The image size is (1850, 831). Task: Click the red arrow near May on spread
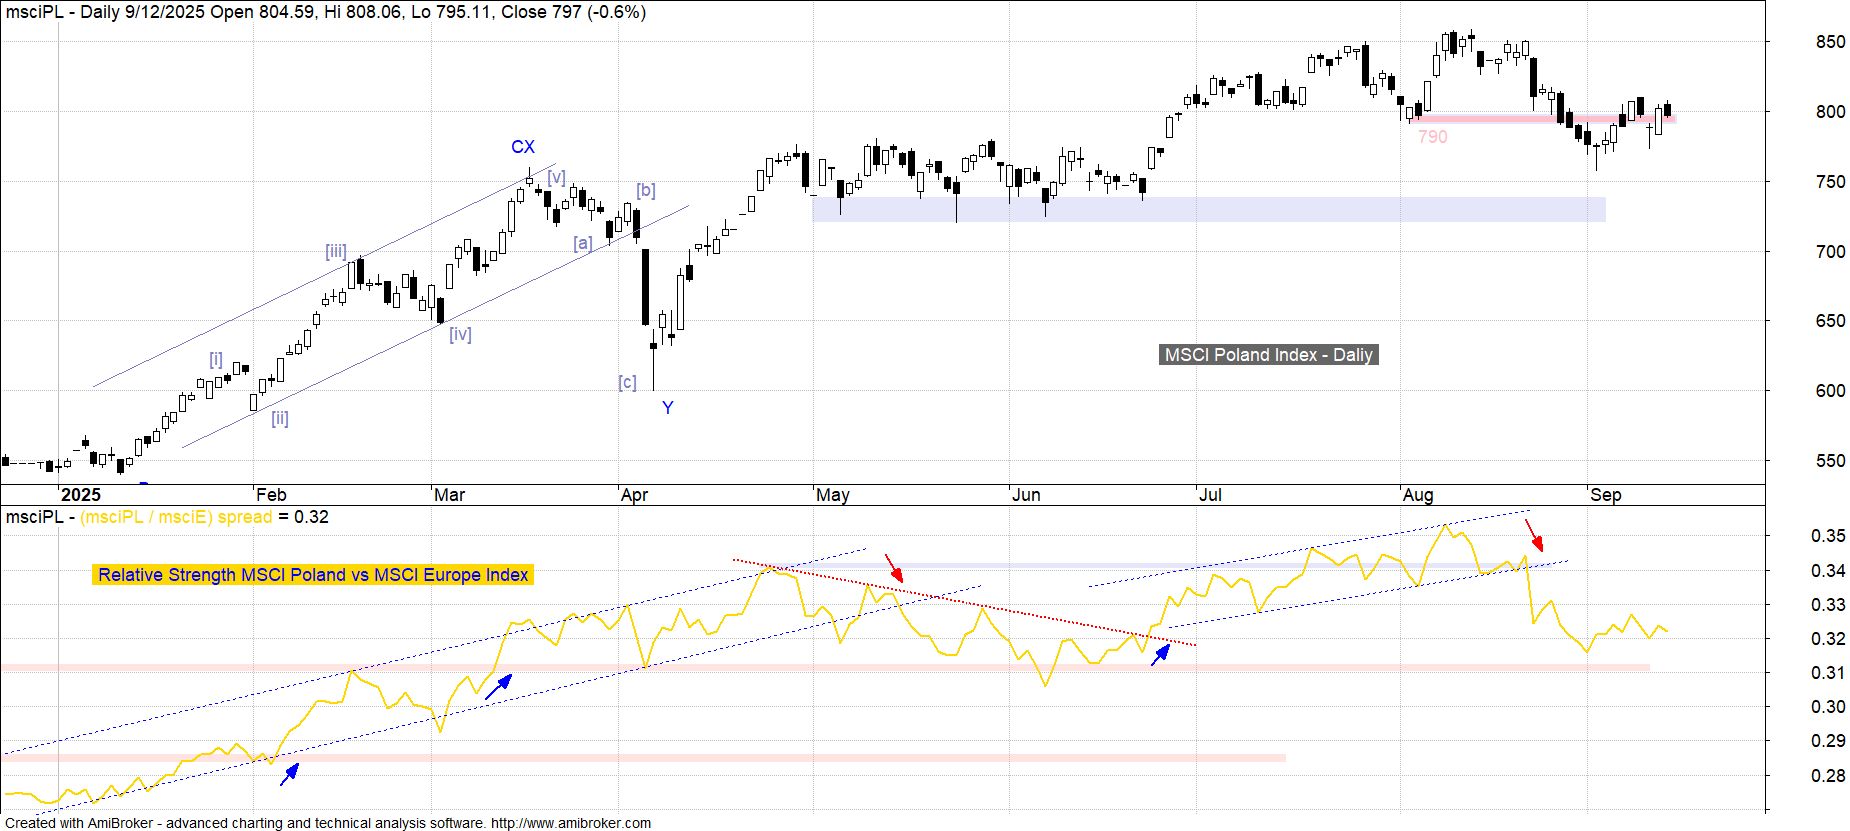pos(894,567)
